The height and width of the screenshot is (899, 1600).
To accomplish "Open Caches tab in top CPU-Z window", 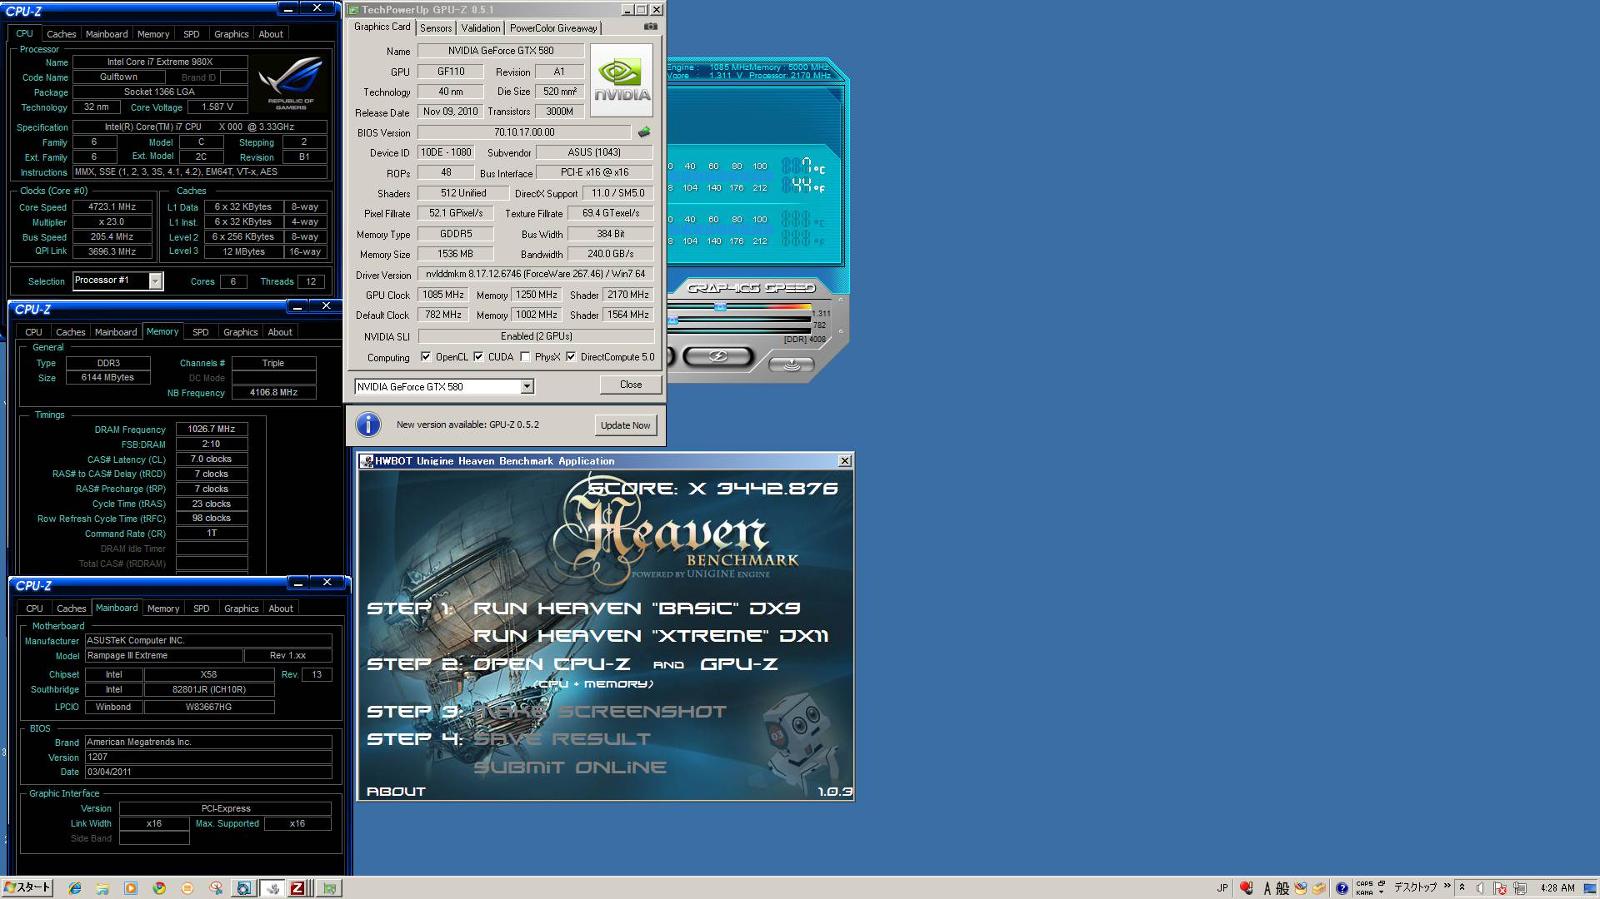I will (x=61, y=34).
